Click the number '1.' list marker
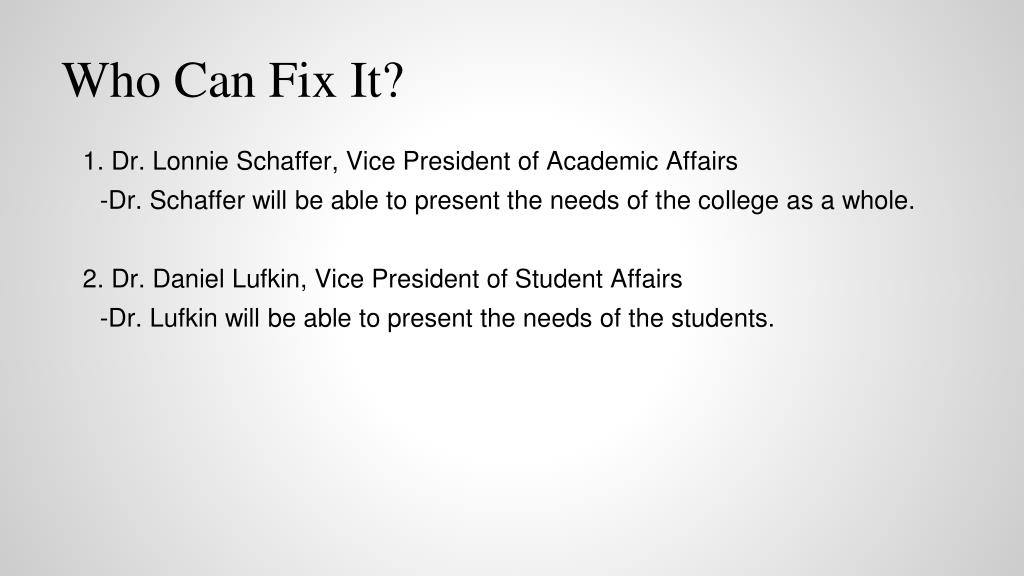The height and width of the screenshot is (576, 1024). pyautogui.click(x=93, y=161)
